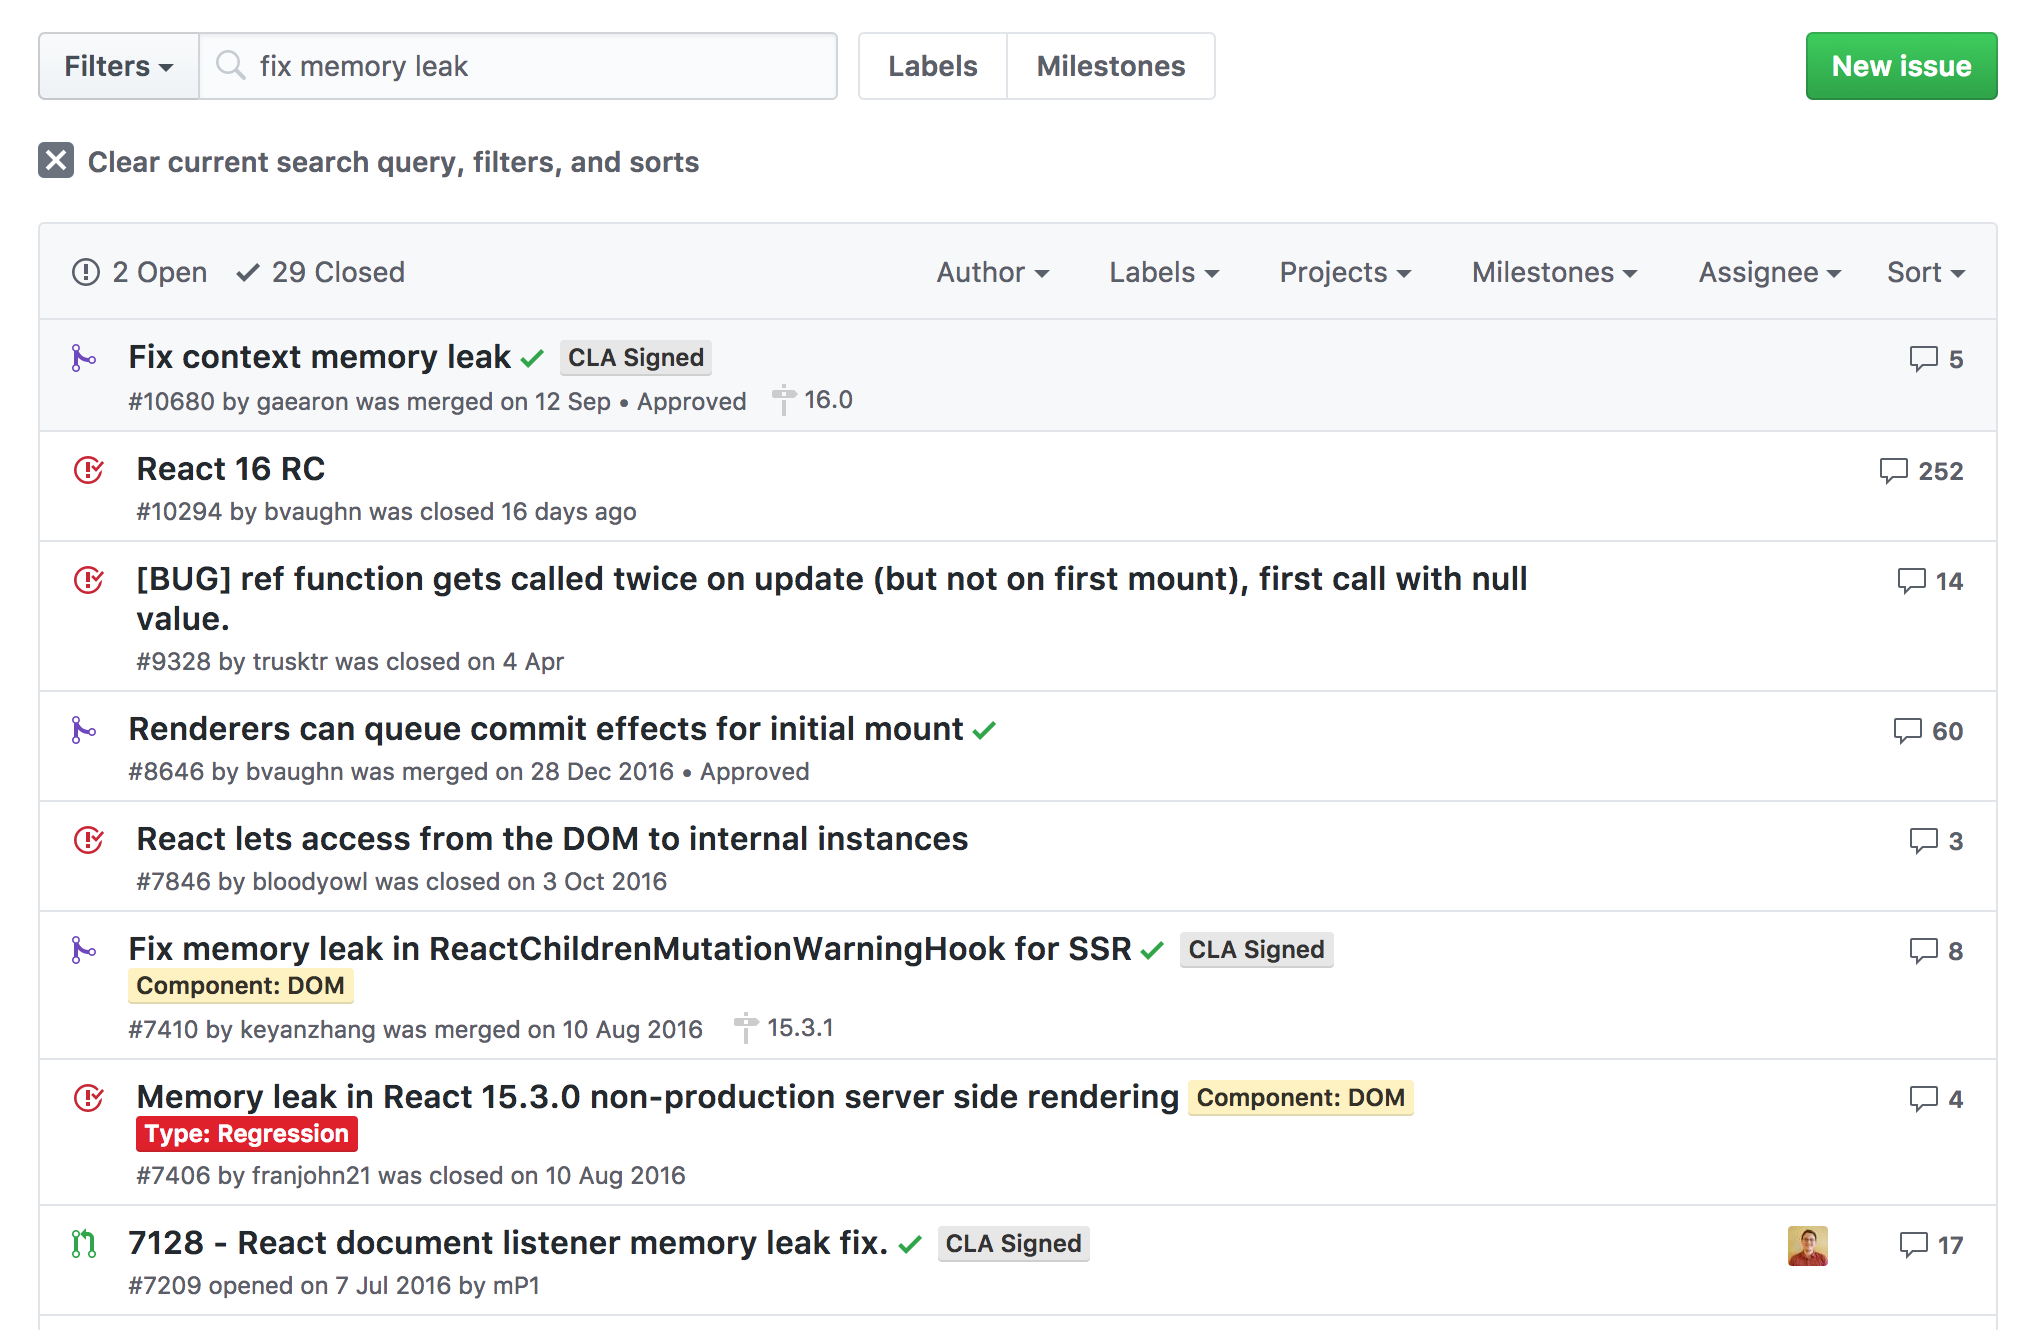
Task: Click comment icon with 60 comments
Action: point(1907,731)
